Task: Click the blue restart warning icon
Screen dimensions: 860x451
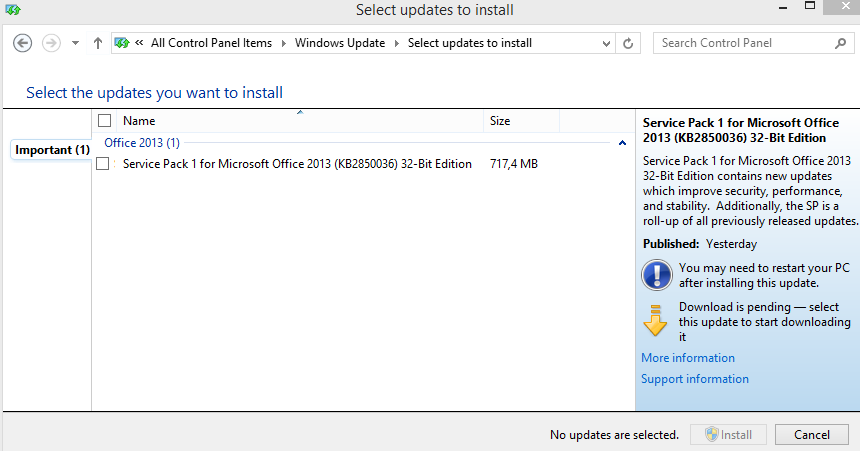Action: pyautogui.click(x=656, y=274)
